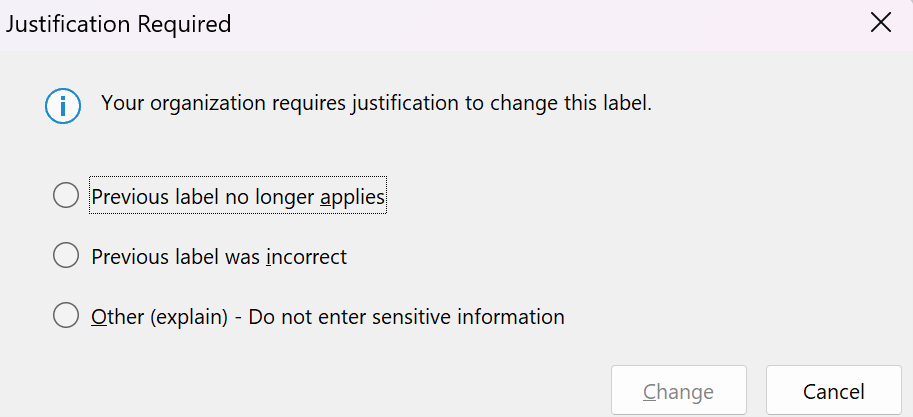The image size is (913, 417).
Task: Select the 'Previous label no longer applies' radio button
Action: (x=66, y=195)
